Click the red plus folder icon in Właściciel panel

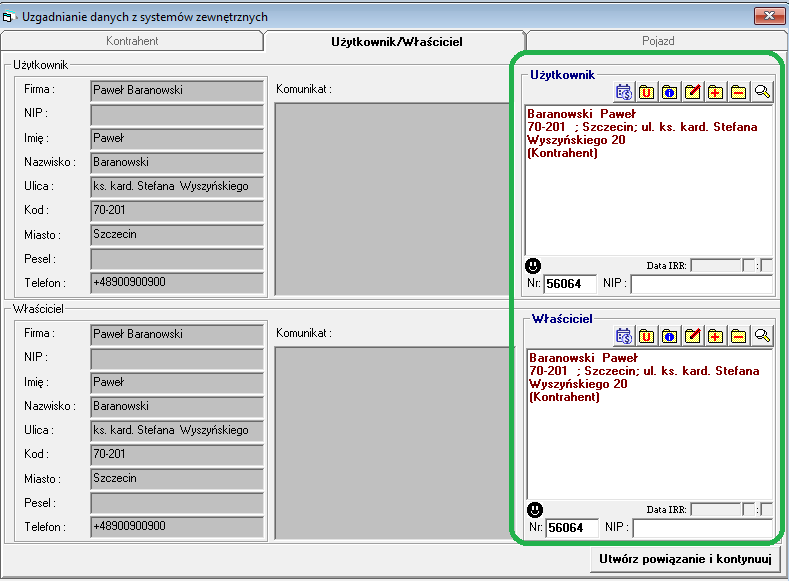(715, 335)
